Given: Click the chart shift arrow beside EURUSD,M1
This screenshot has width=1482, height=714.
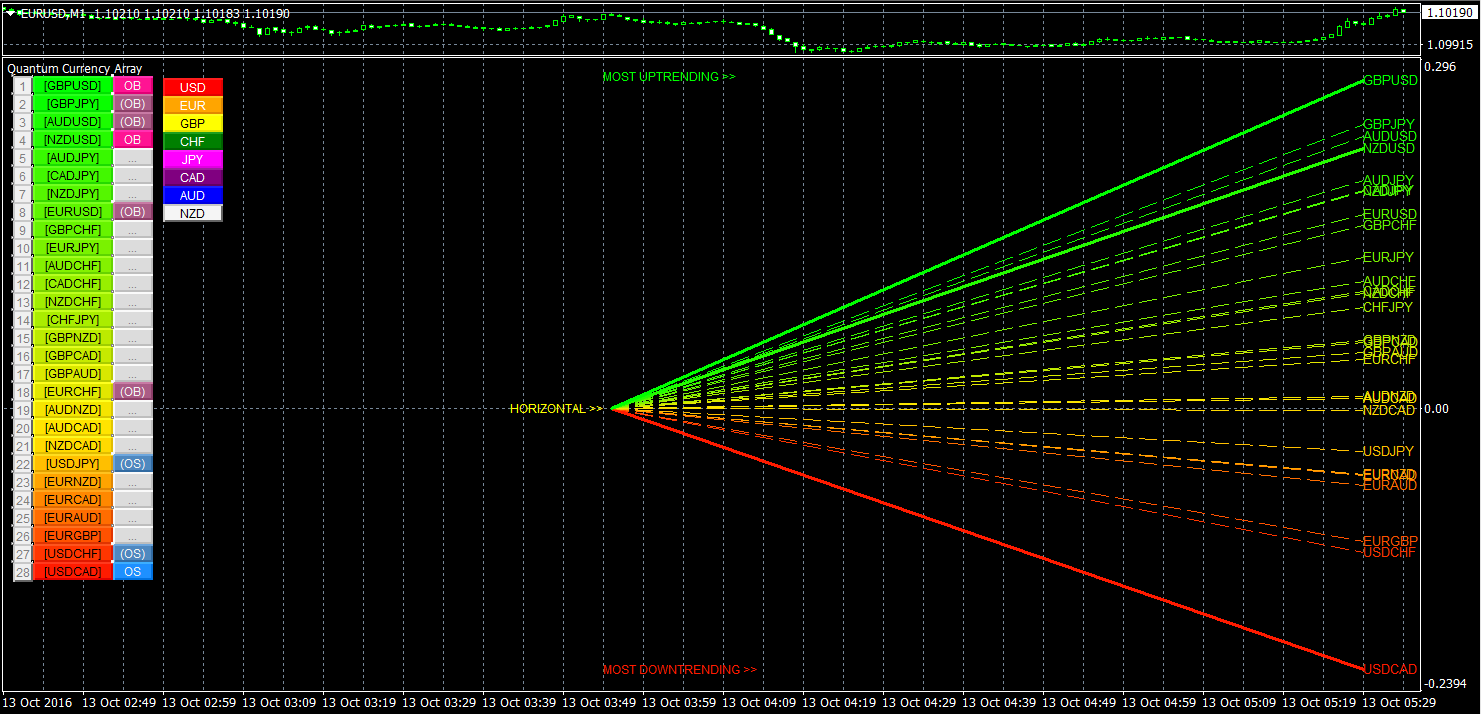Looking at the screenshot, I should click(11, 13).
